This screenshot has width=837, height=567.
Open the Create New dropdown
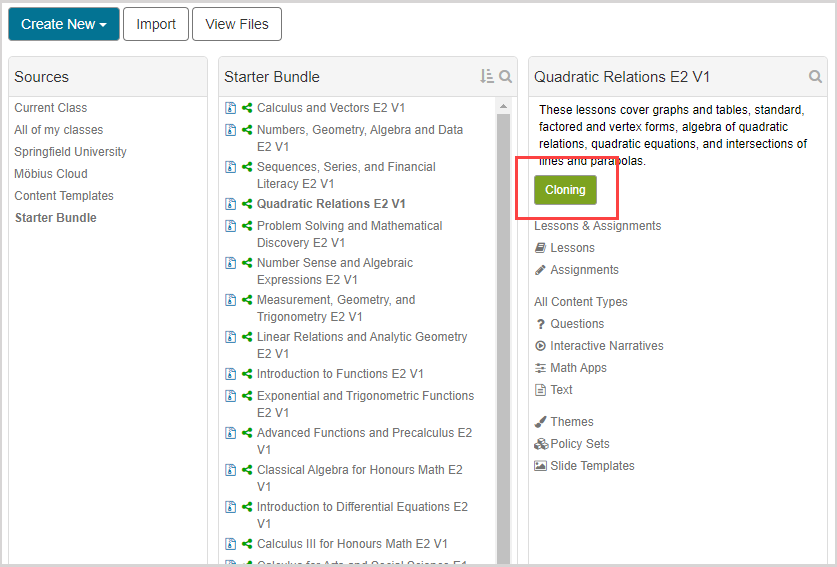(63, 24)
